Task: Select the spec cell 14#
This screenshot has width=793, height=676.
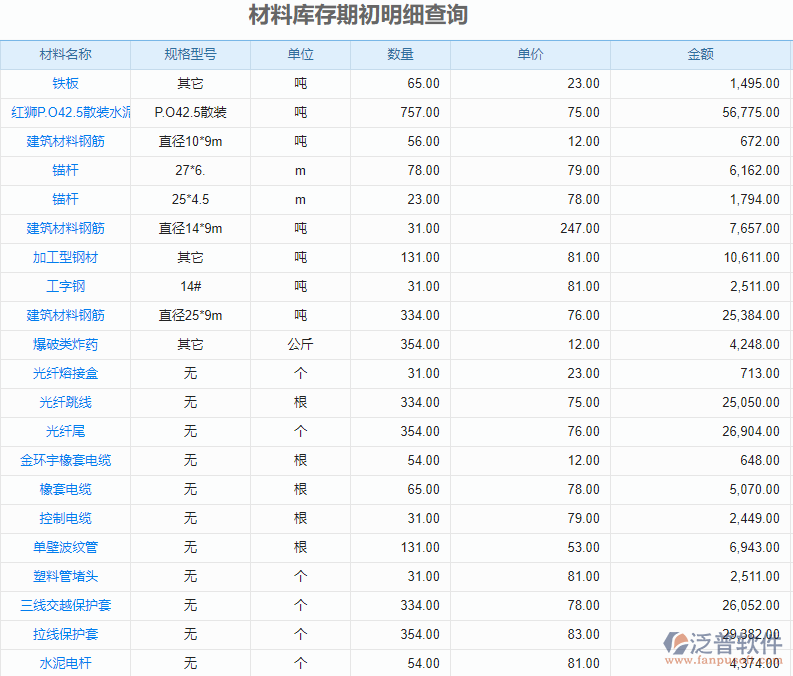Action: point(190,286)
